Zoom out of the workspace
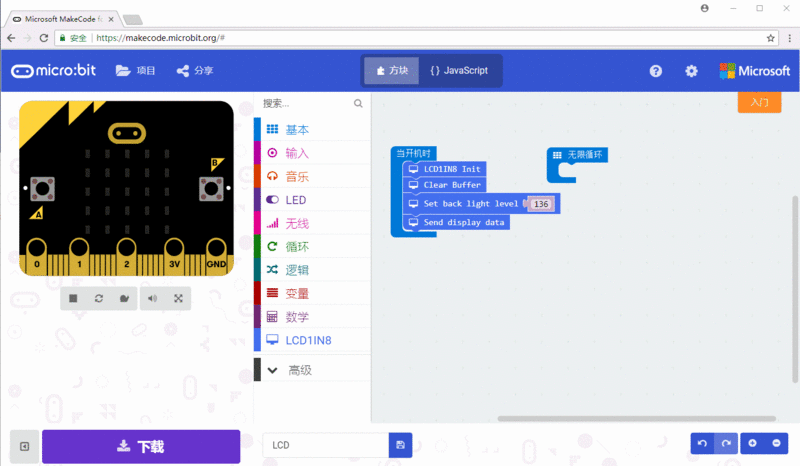This screenshot has height=466, width=800. click(776, 443)
